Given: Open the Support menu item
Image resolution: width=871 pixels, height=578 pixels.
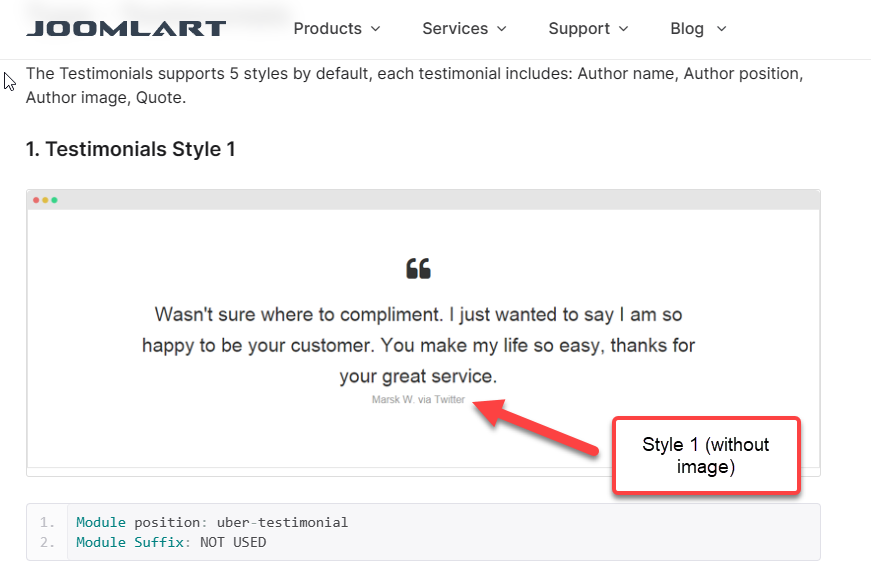Looking at the screenshot, I should [x=579, y=28].
